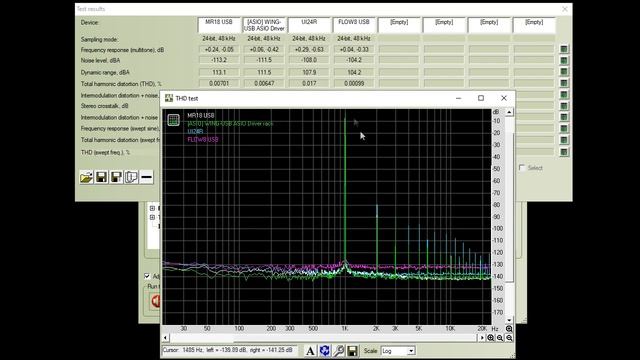Select the MR18 USB device slot

point(219,25)
